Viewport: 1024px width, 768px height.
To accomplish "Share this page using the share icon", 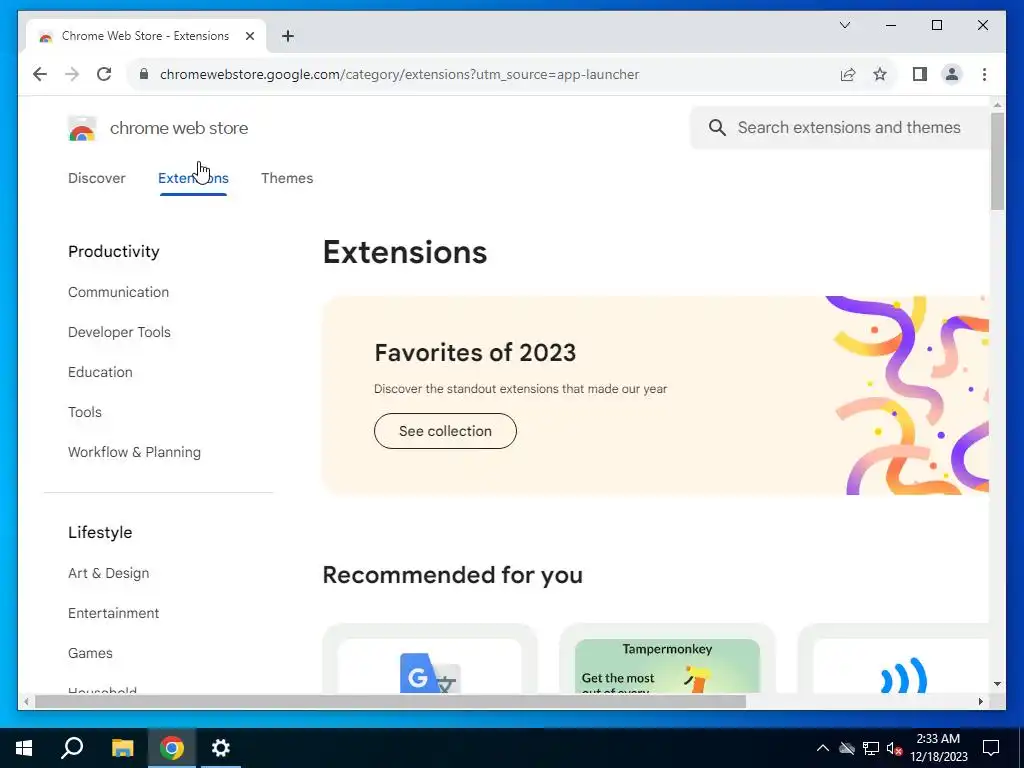I will pyautogui.click(x=848, y=74).
